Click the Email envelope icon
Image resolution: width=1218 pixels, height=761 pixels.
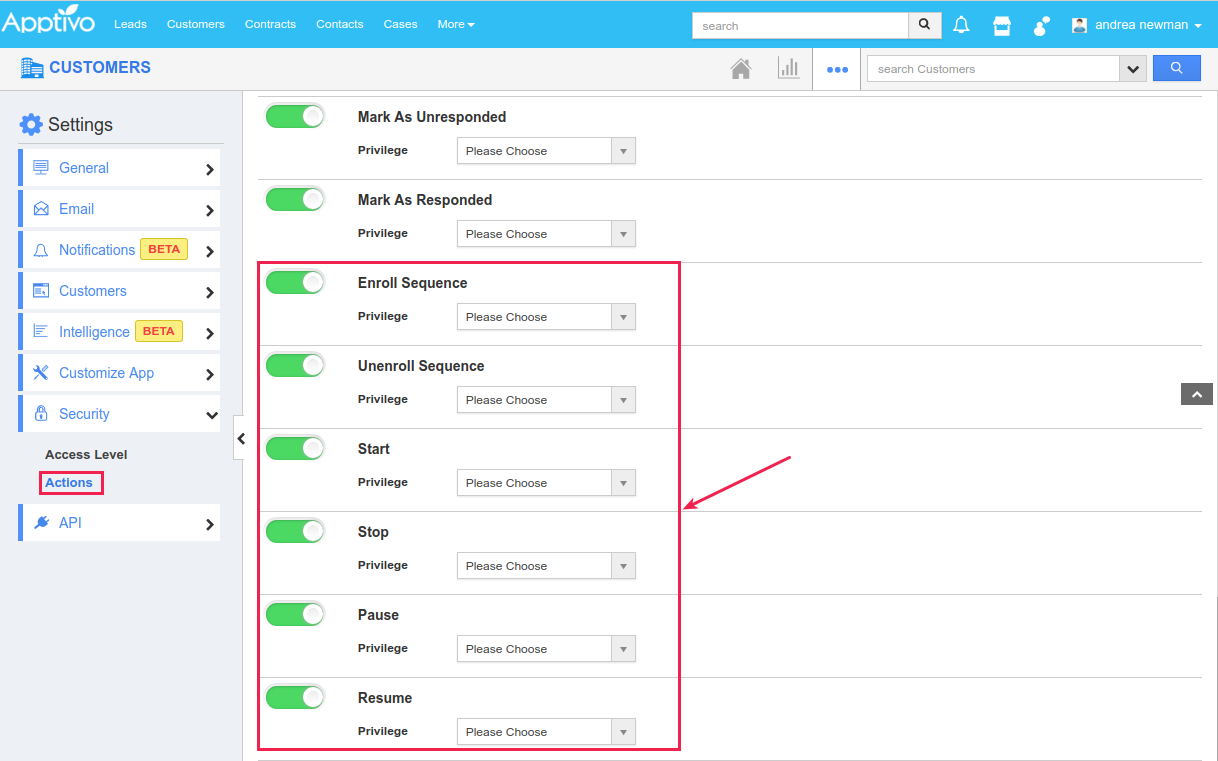[41, 209]
